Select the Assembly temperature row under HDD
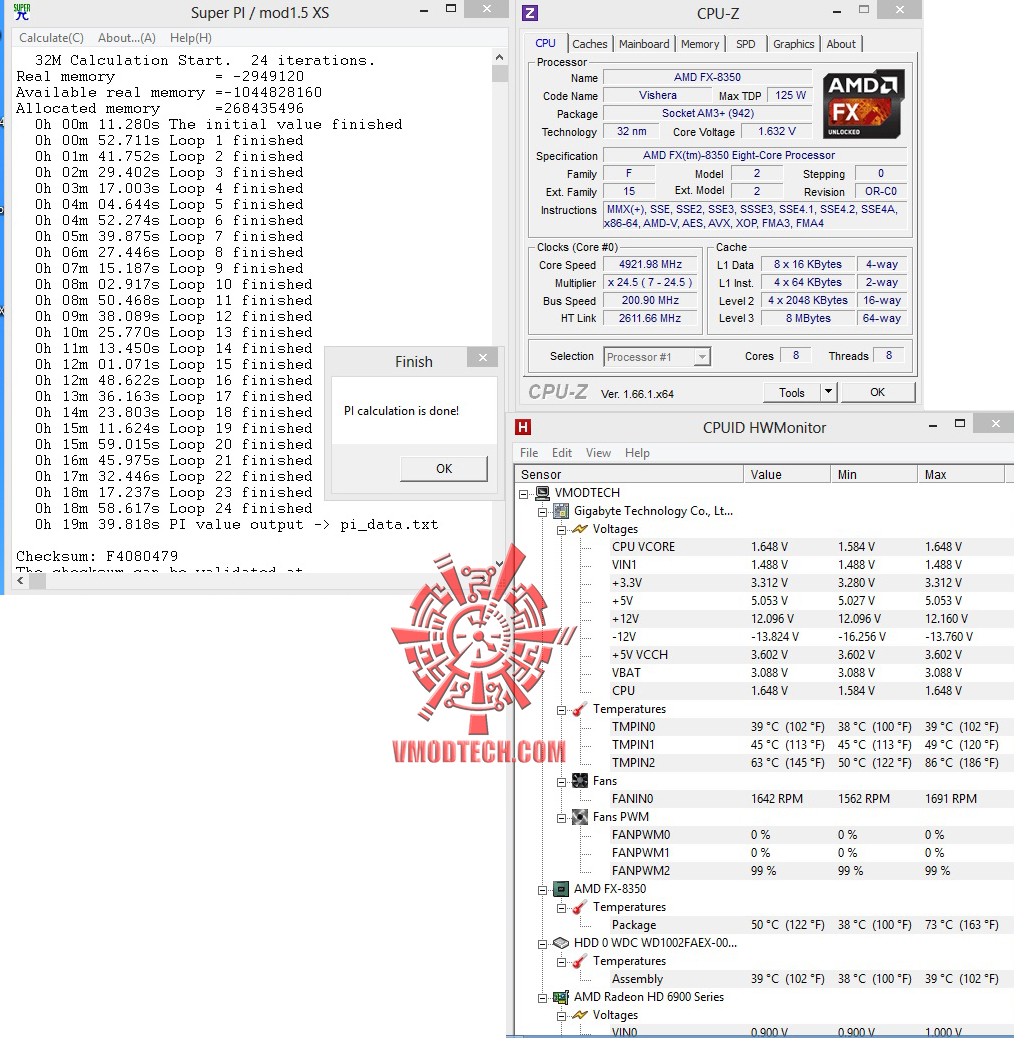Image resolution: width=1014 pixels, height=1038 pixels. [x=811, y=978]
